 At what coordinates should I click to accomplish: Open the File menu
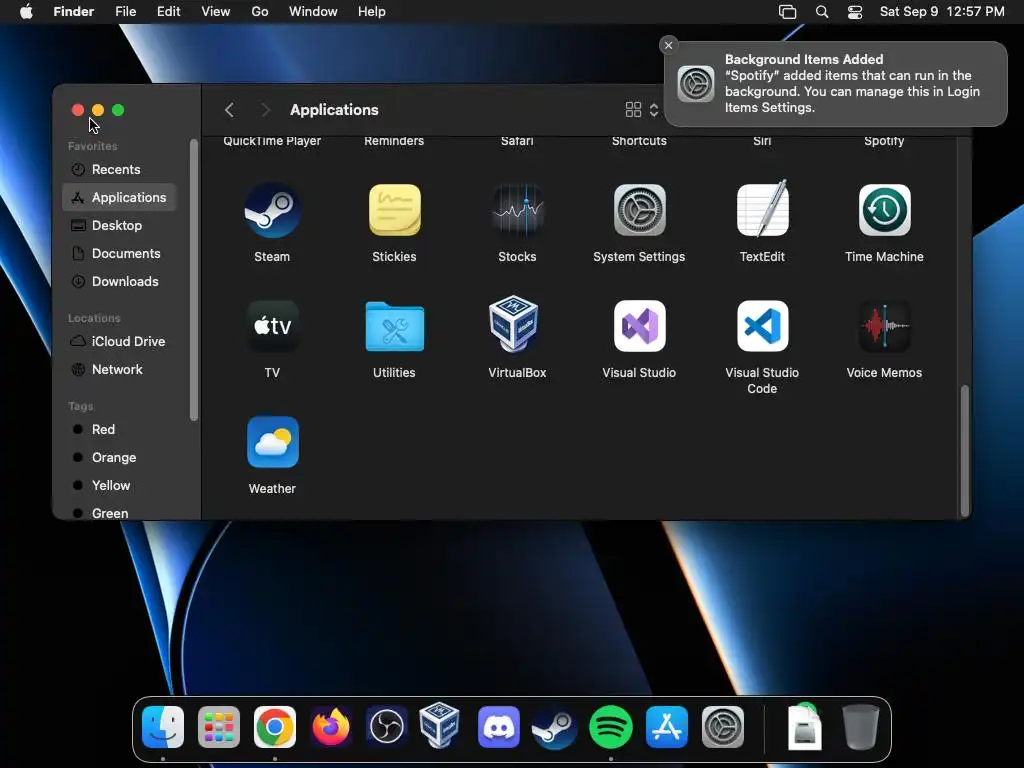[x=125, y=12]
